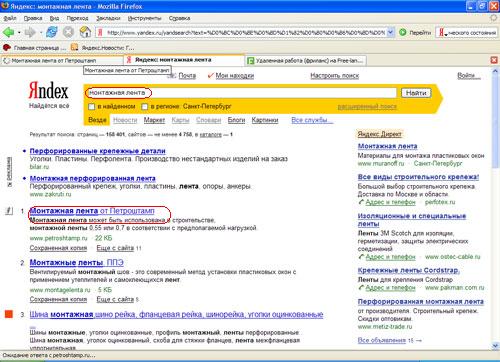The height and width of the screenshot is (362, 500).
Task: Click into the Yandex search query field
Action: click(x=241, y=93)
